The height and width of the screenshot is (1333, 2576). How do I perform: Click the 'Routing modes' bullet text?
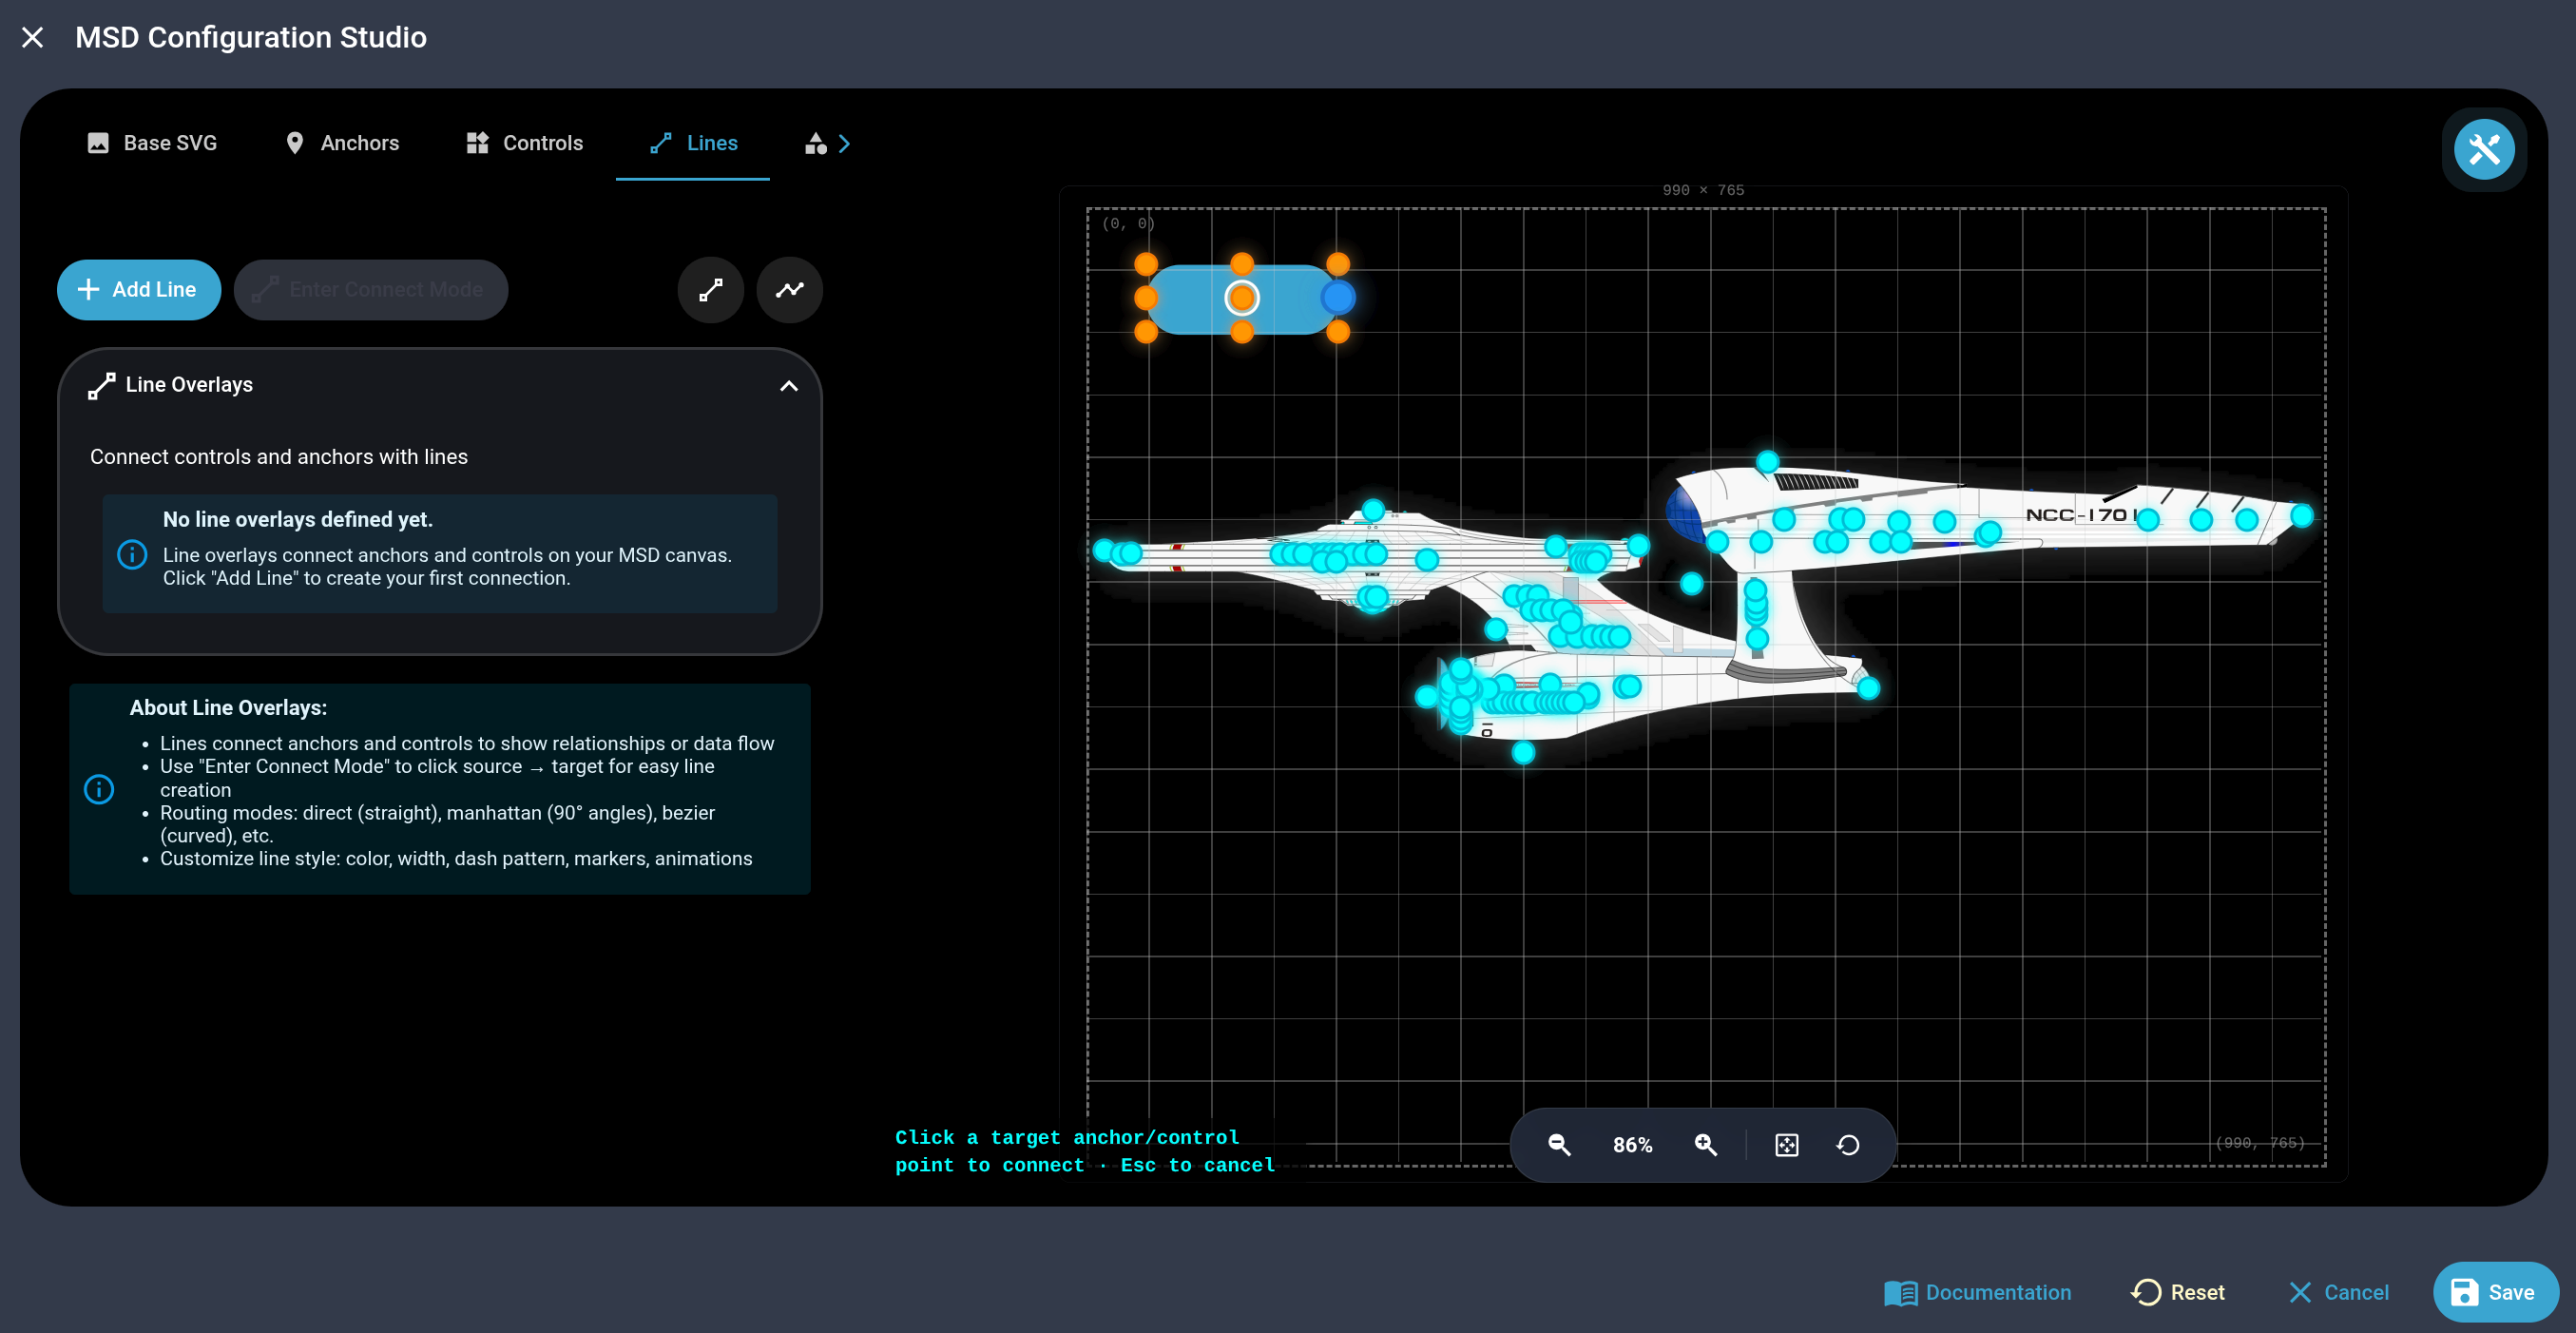click(437, 824)
